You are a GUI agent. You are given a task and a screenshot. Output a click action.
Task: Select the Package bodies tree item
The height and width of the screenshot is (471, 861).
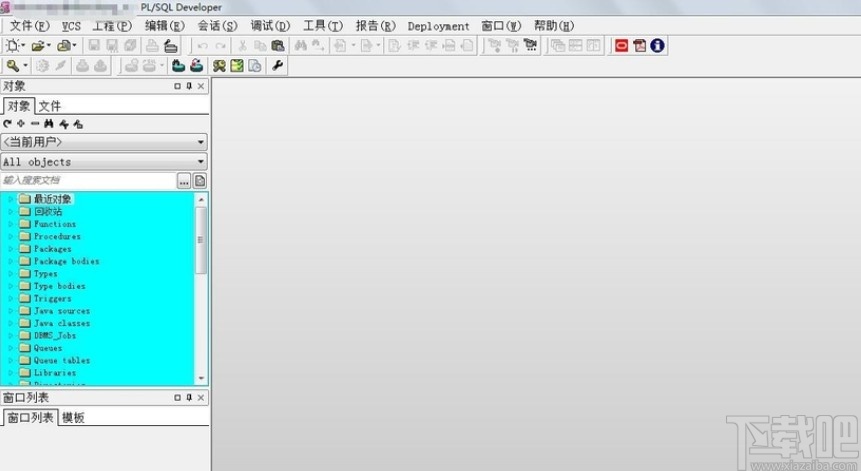point(66,261)
